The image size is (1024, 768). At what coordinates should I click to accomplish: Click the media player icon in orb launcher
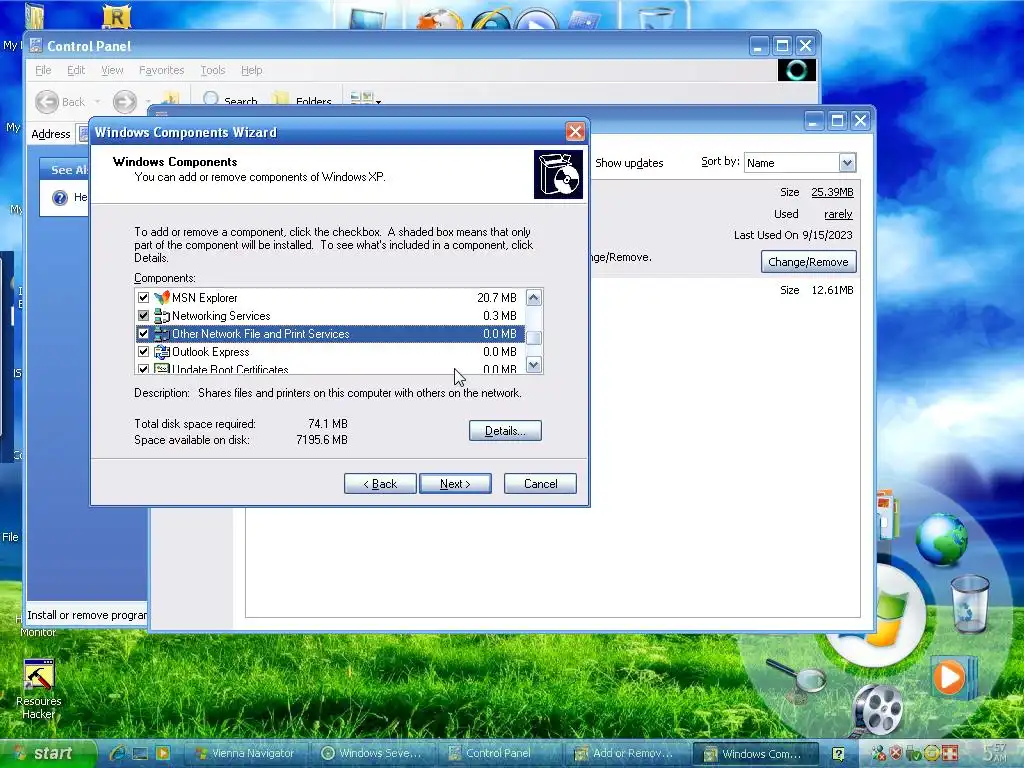[x=953, y=677]
